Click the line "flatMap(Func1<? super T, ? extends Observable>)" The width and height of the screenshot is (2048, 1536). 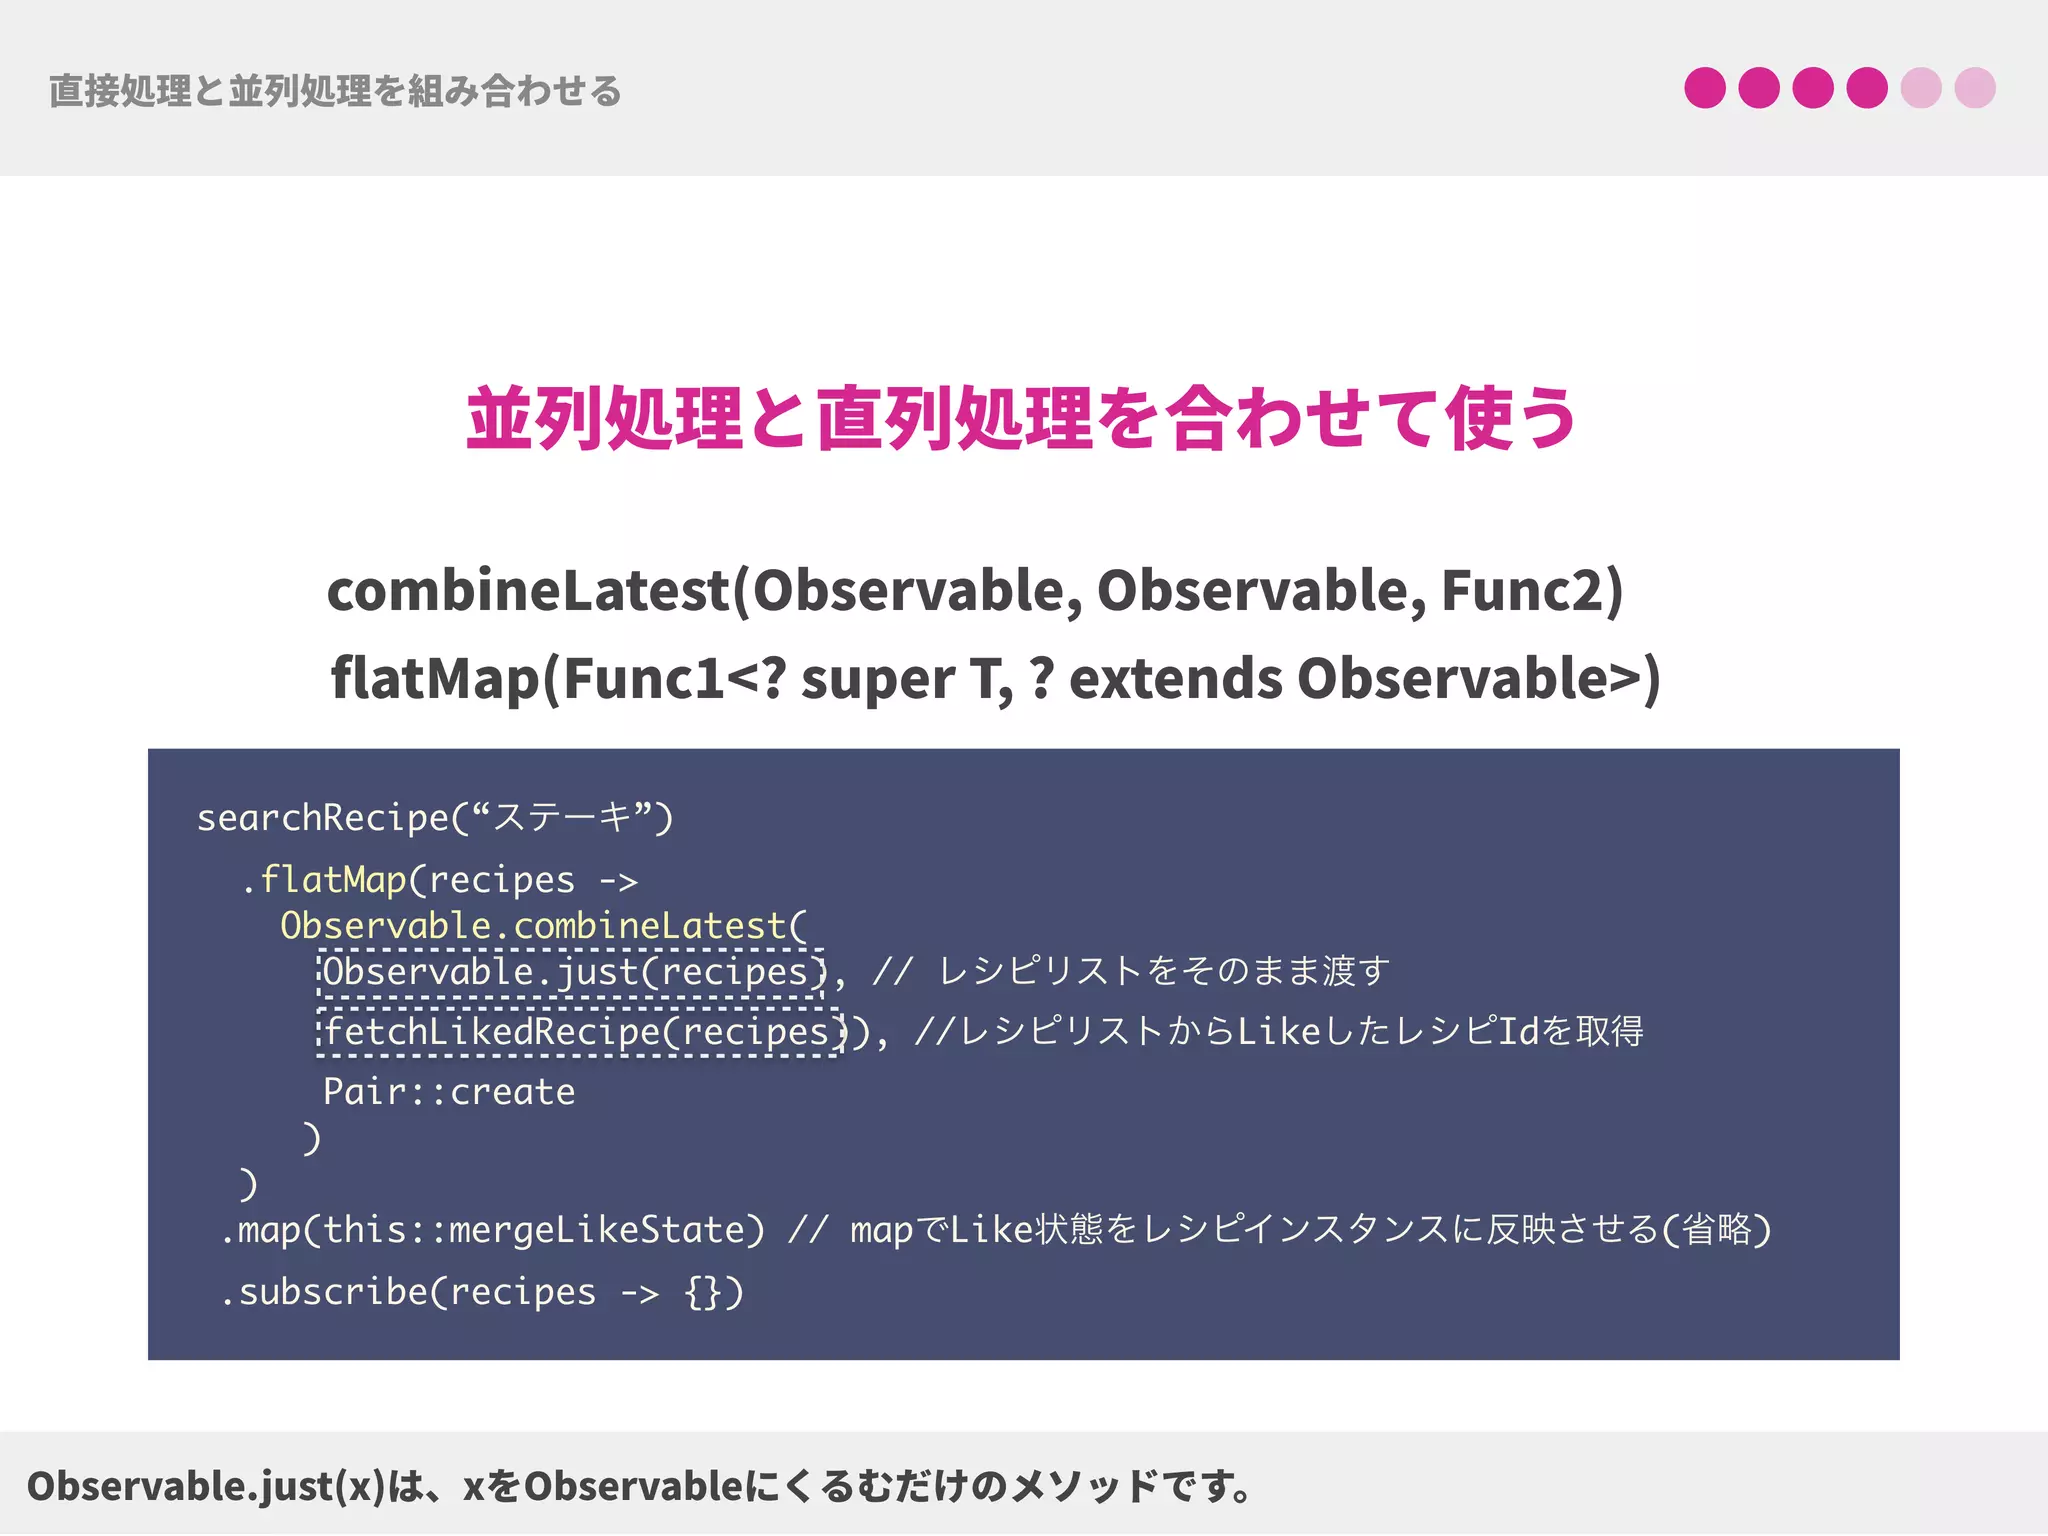coord(995,678)
